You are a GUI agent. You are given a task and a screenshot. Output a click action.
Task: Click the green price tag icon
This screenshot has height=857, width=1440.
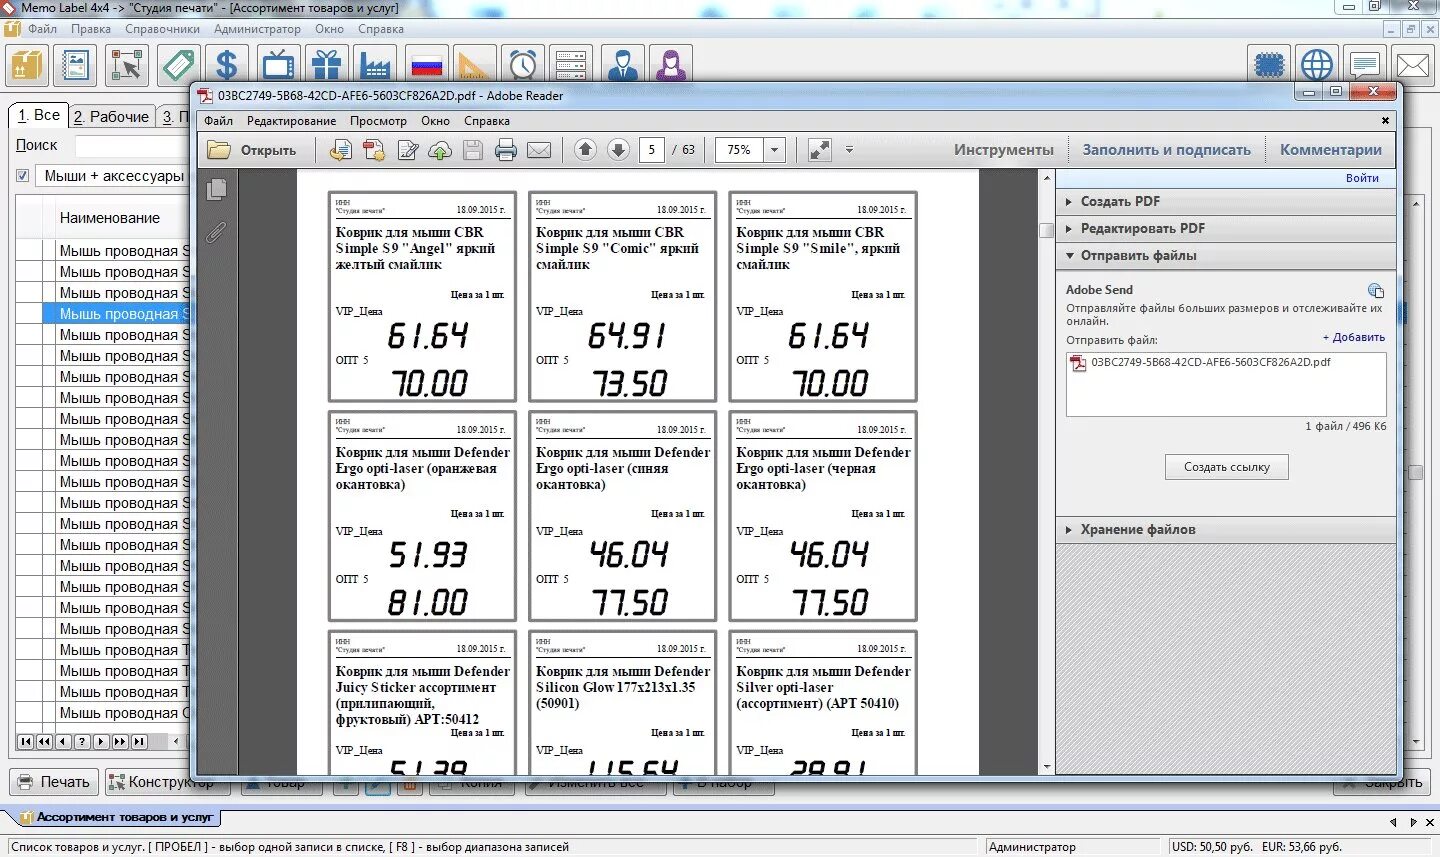pyautogui.click(x=178, y=66)
